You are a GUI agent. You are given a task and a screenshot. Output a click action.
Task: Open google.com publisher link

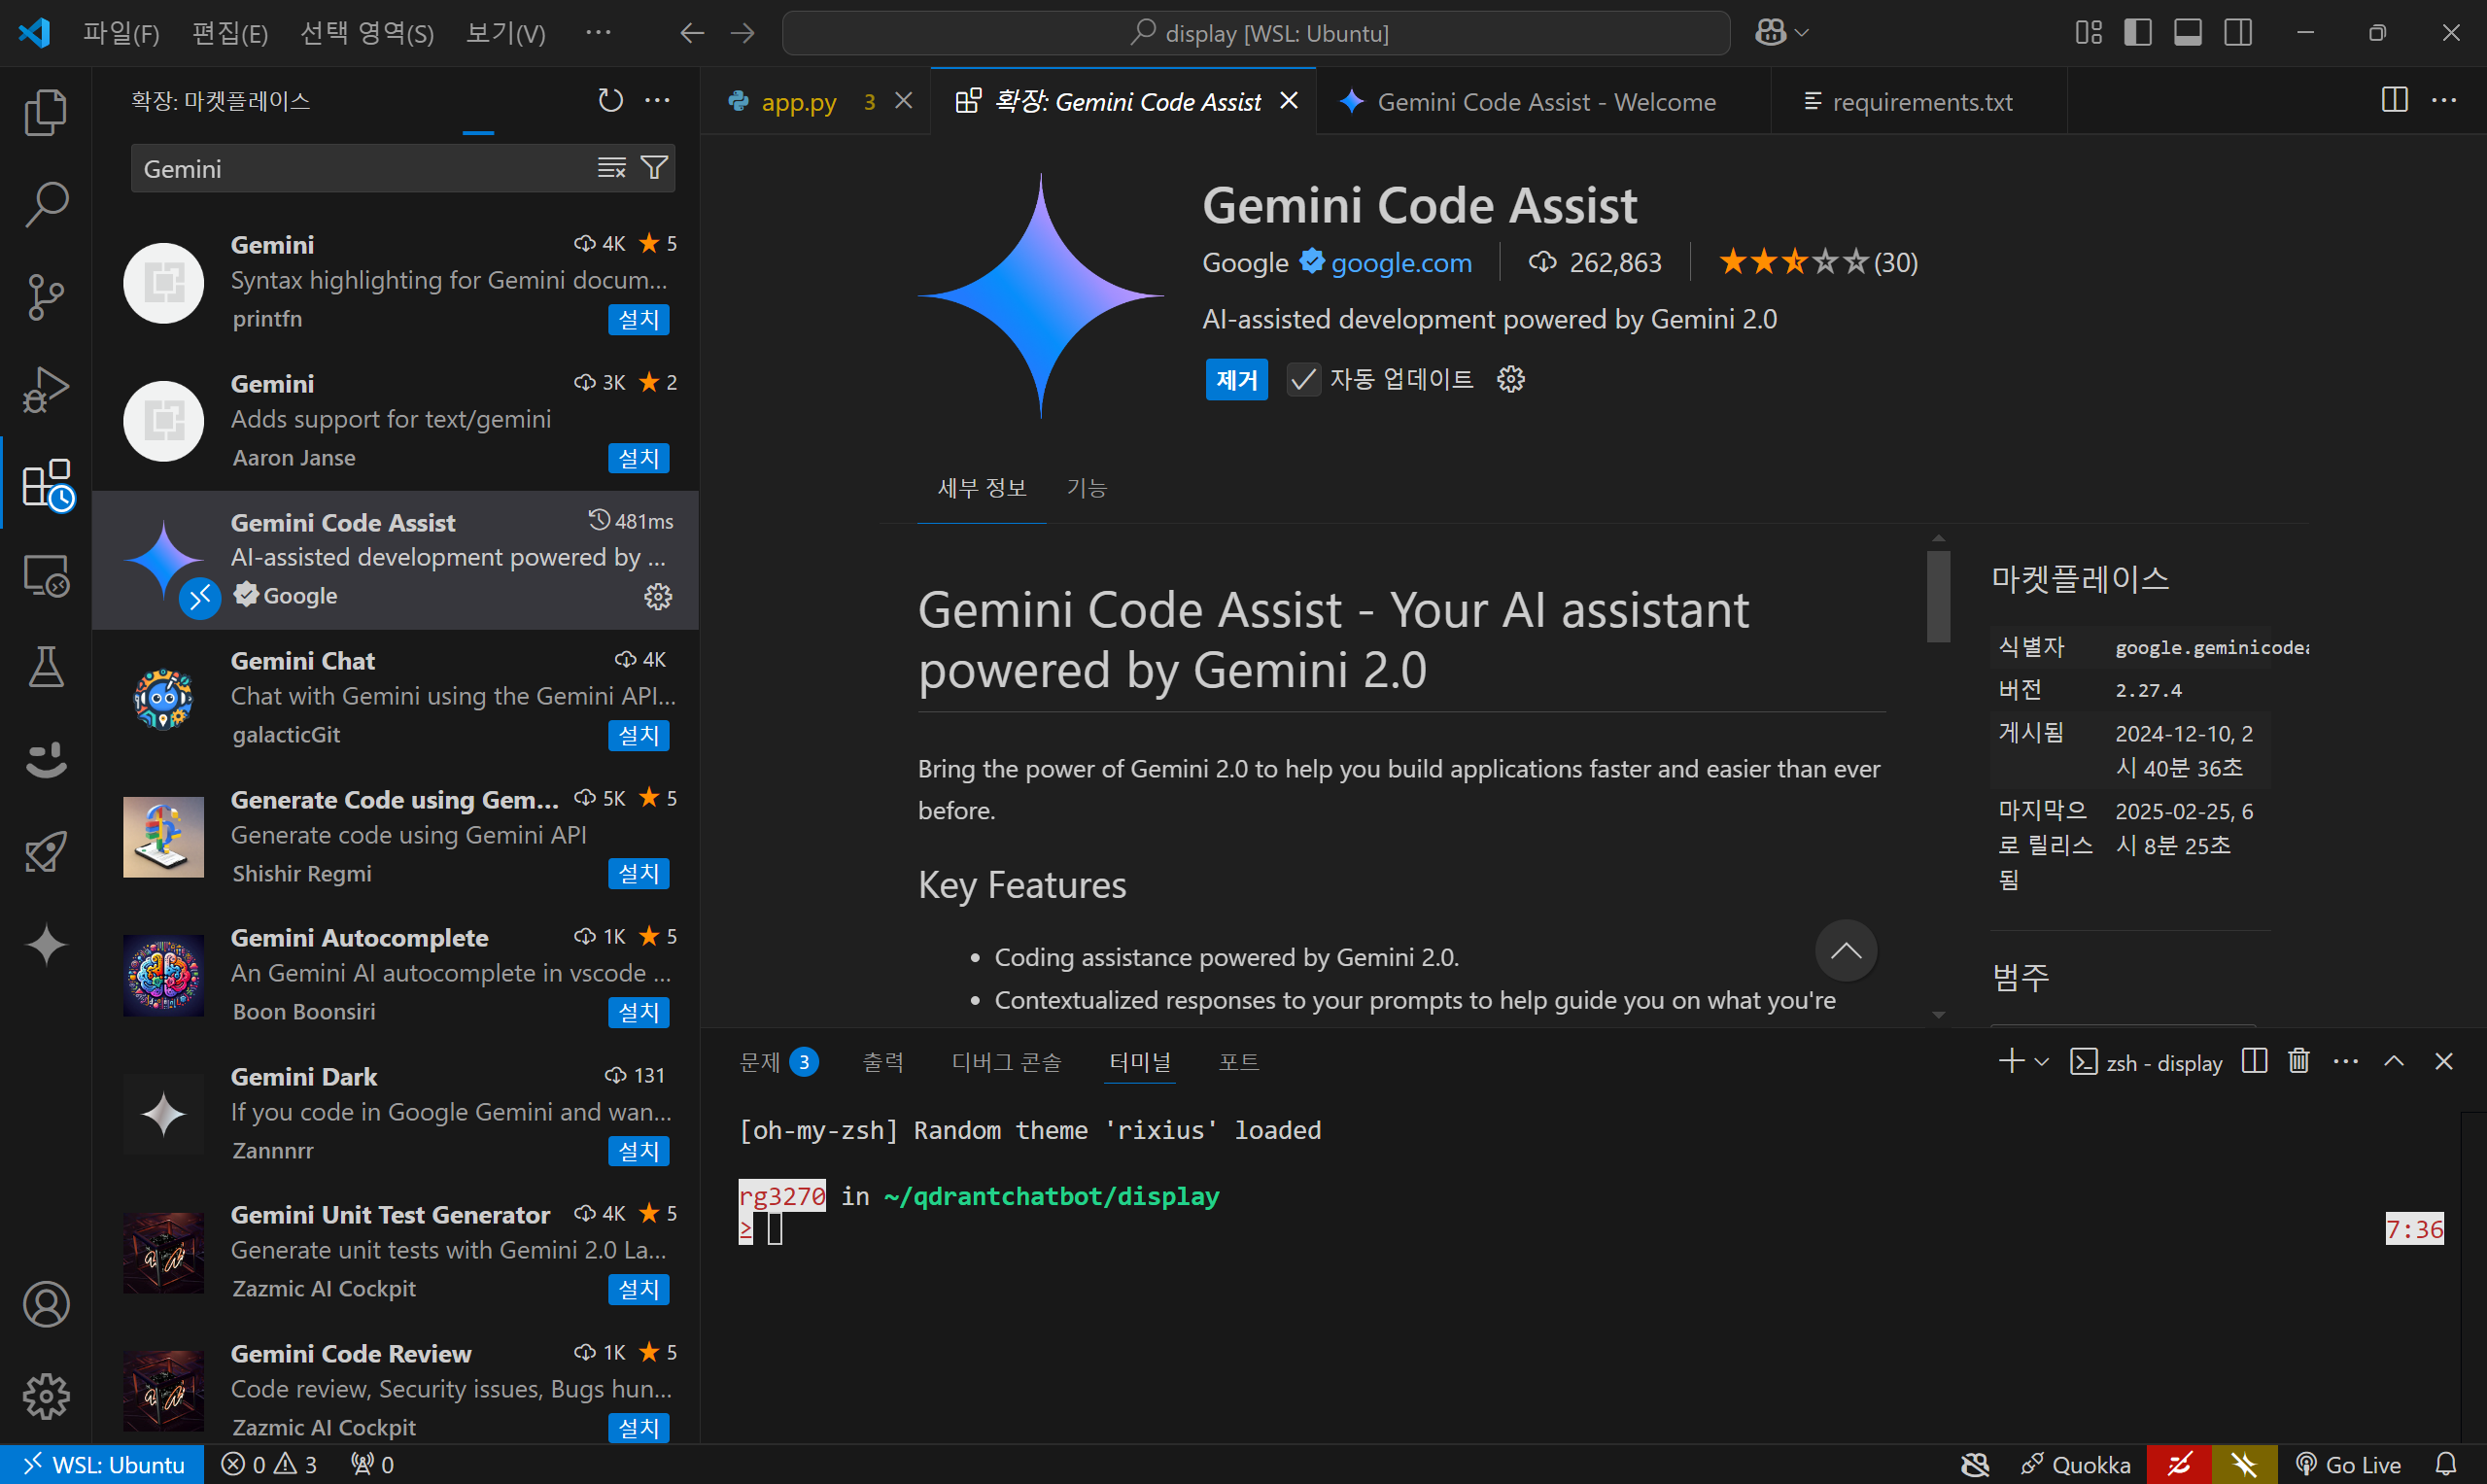1401,262
